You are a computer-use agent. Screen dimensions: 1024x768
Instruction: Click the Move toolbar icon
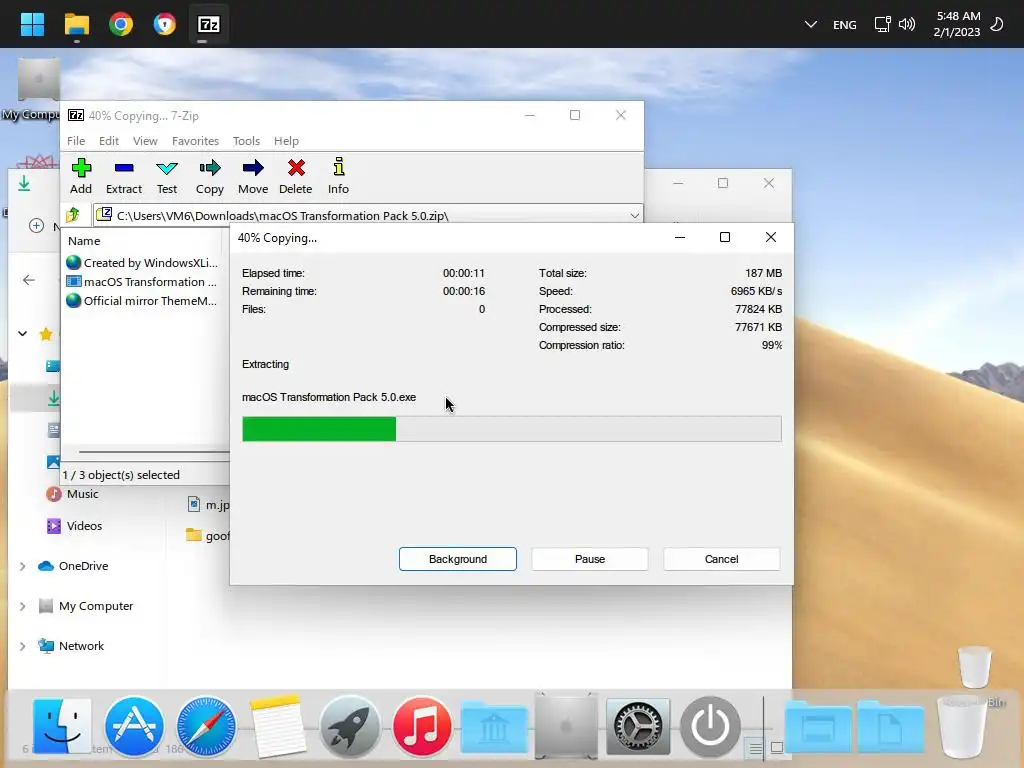coord(253,176)
